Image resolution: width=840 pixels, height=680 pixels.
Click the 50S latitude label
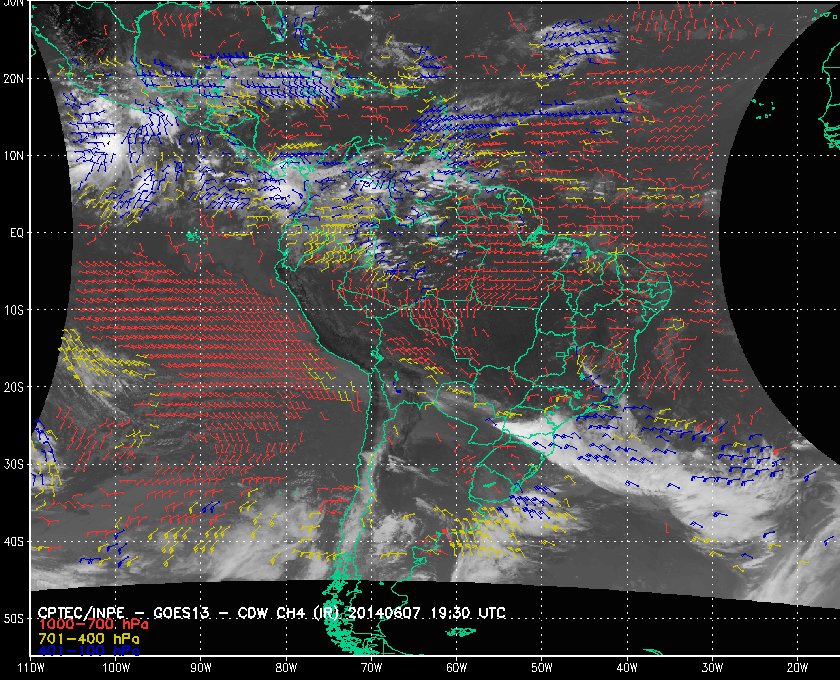click(x=13, y=618)
